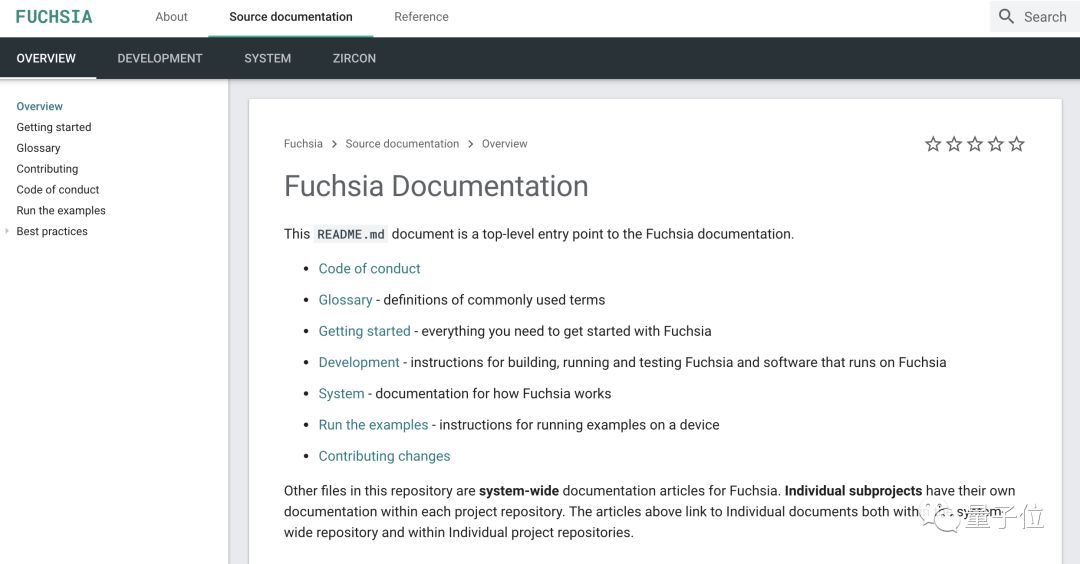Follow the Contributing changes link

(x=384, y=456)
